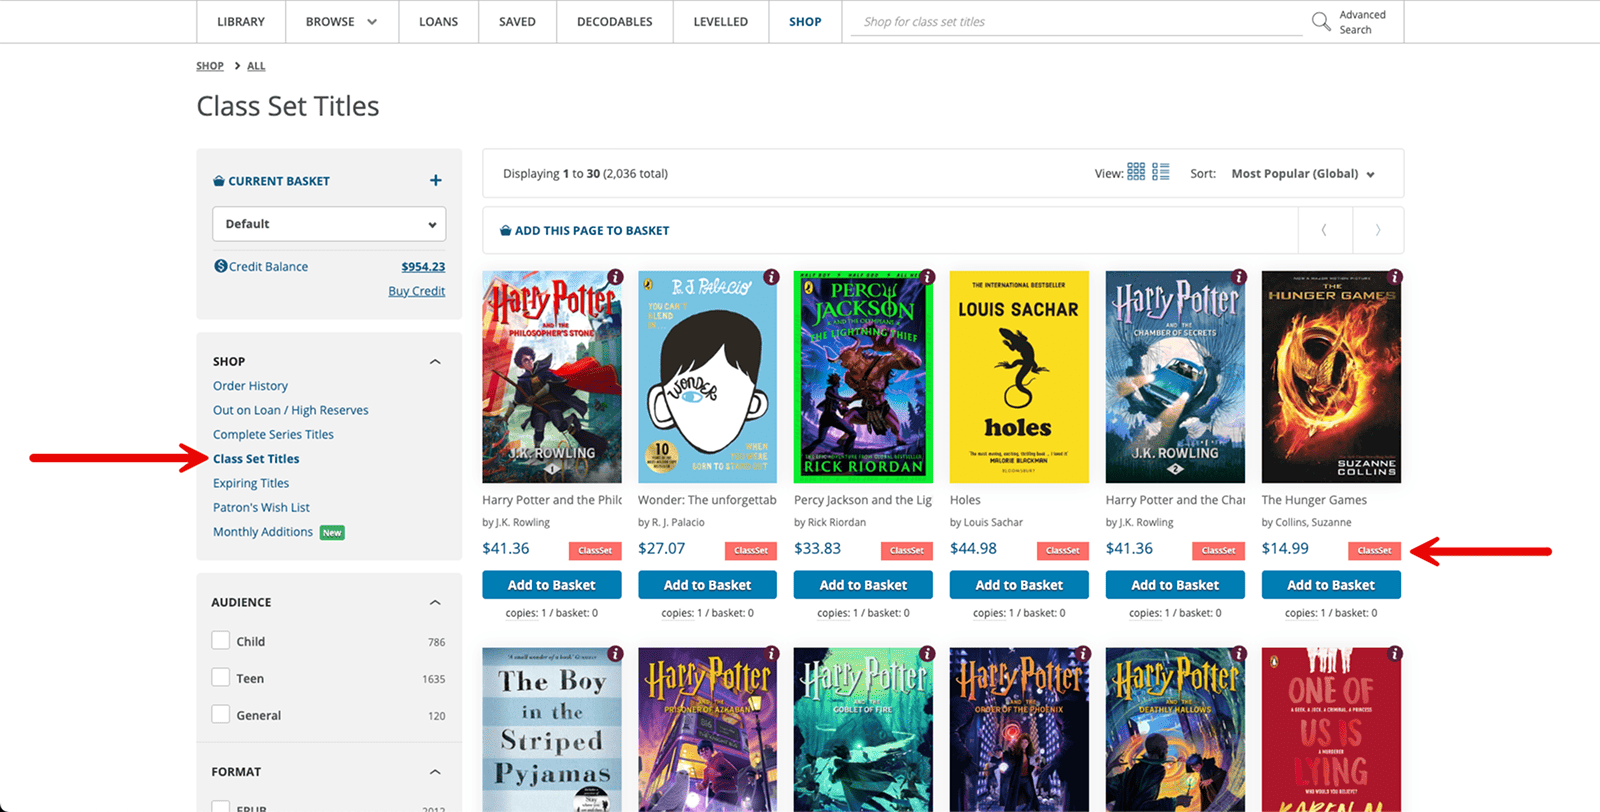Tick the Child audience checkbox

(221, 641)
